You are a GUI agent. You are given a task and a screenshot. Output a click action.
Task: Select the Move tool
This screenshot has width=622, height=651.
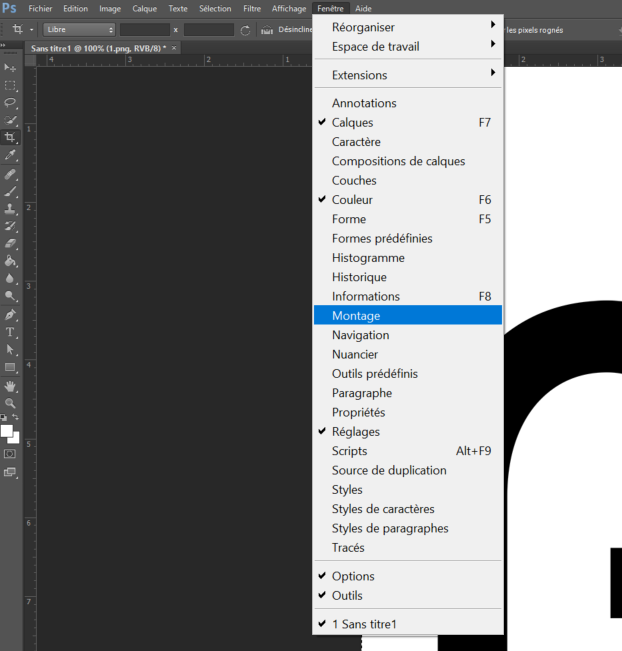[x=10, y=67]
